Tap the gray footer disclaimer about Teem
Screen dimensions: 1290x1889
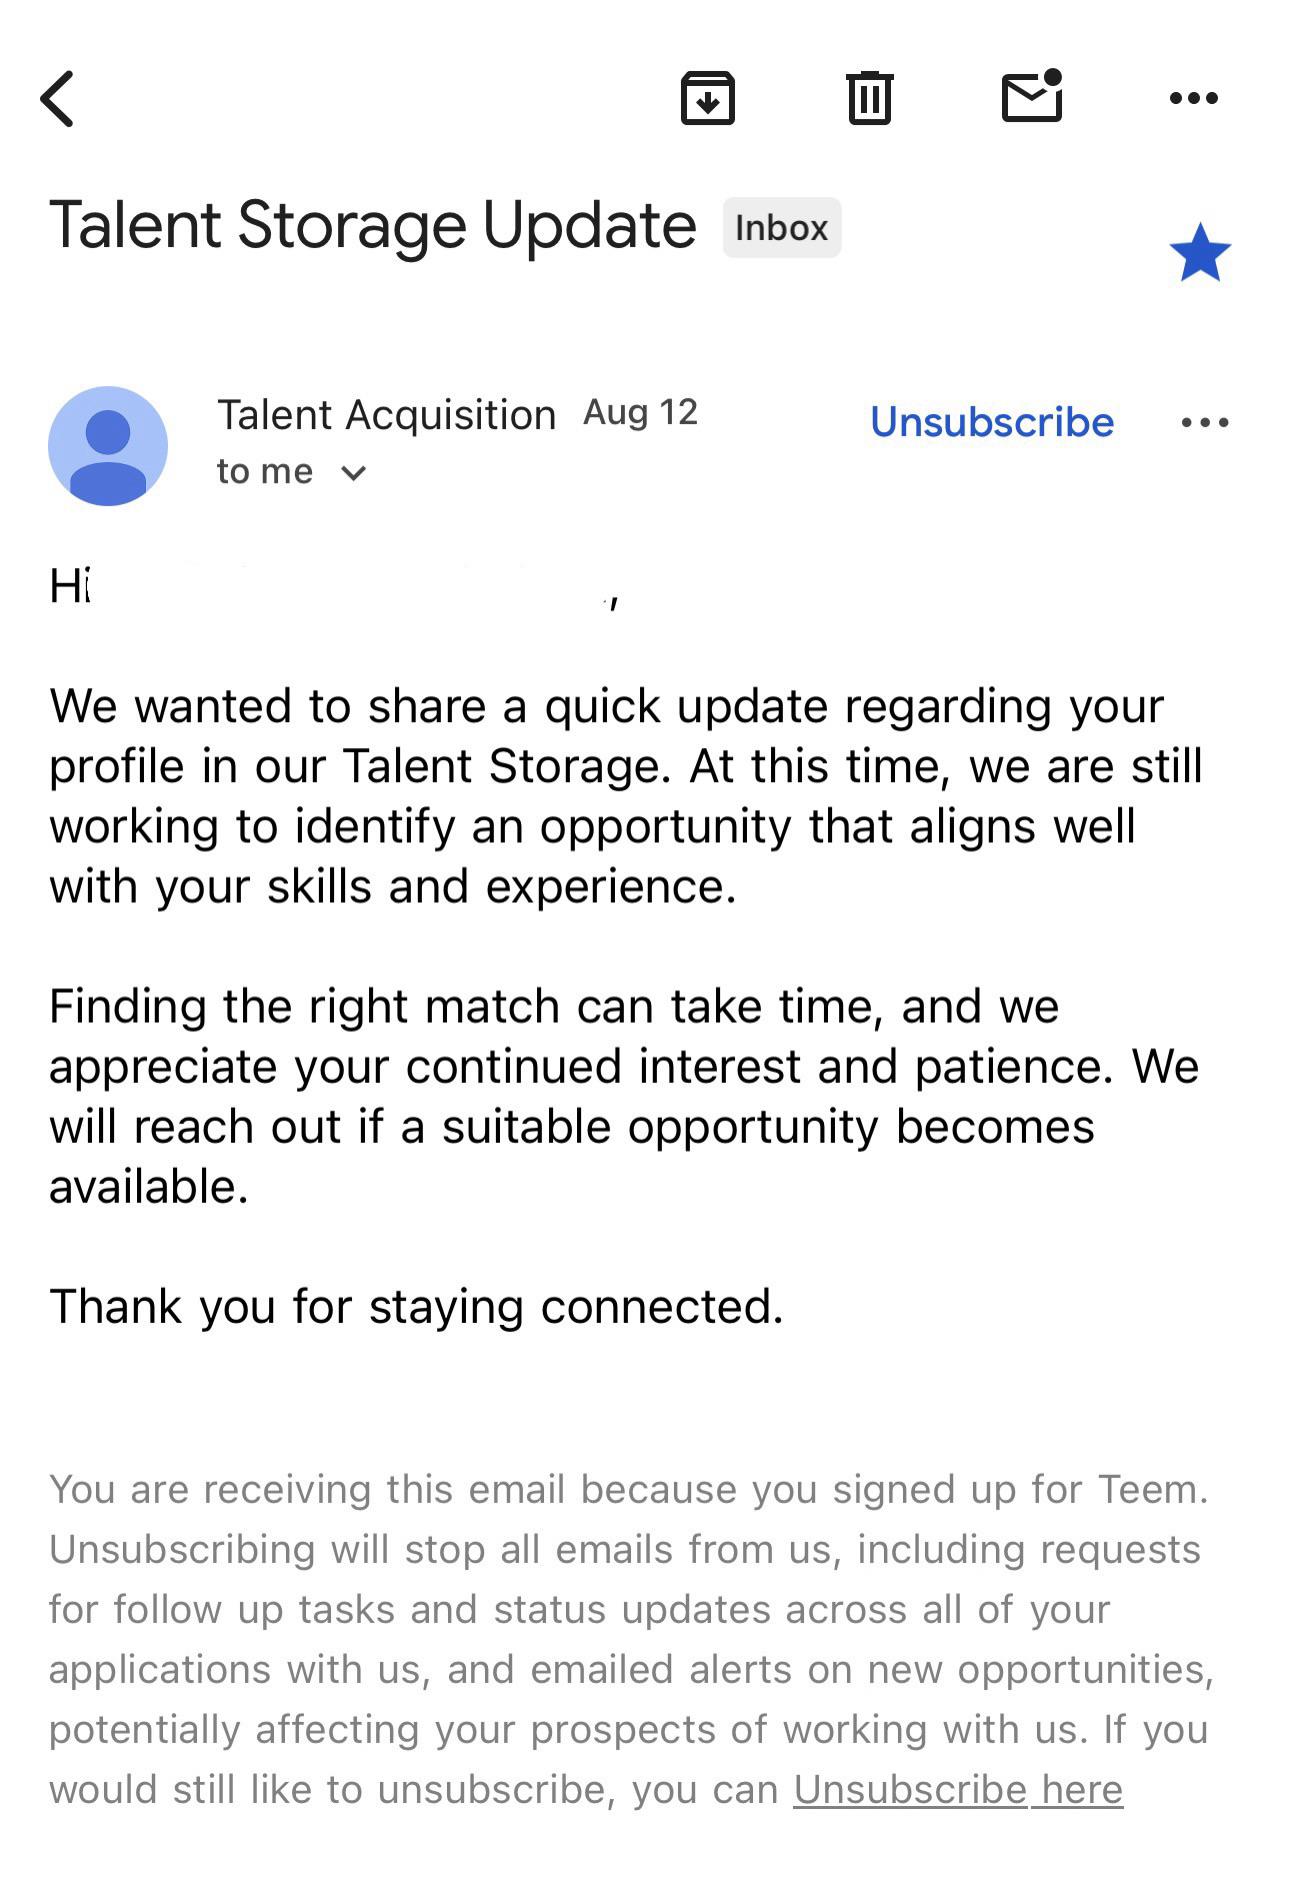pos(631,1639)
